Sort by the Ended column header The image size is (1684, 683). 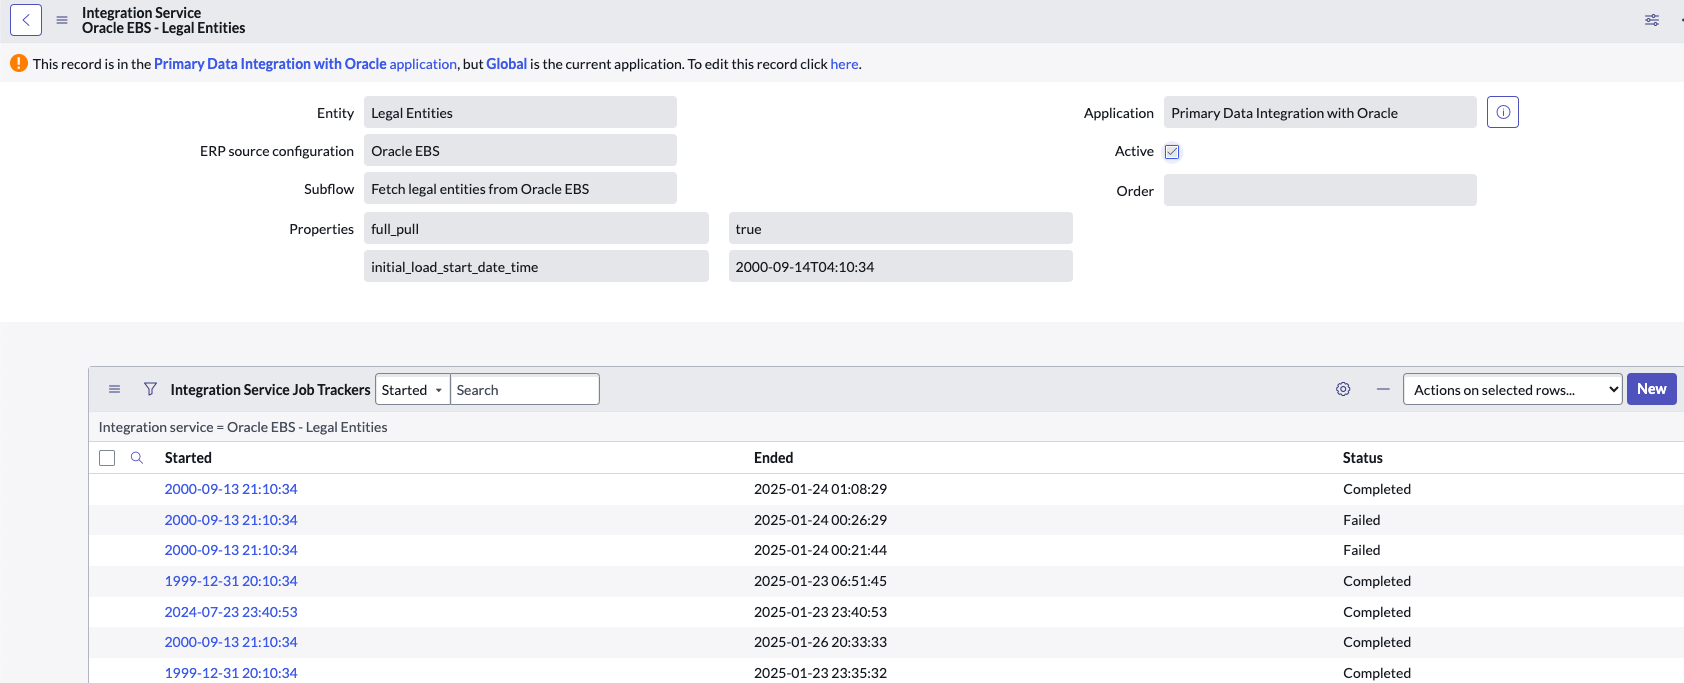tap(773, 458)
